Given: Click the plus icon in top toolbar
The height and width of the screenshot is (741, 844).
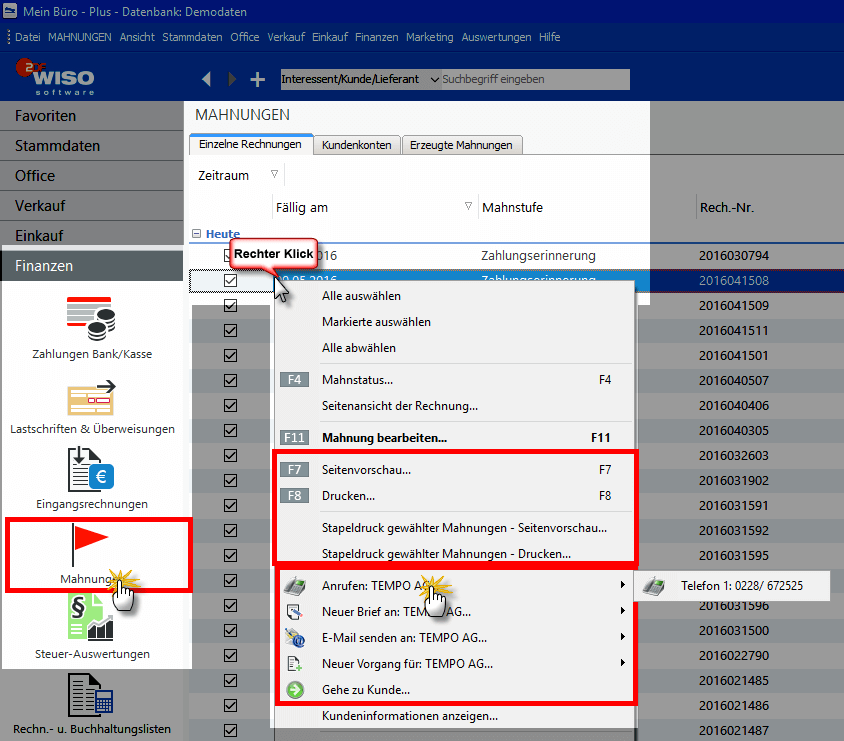Looking at the screenshot, I should (258, 79).
